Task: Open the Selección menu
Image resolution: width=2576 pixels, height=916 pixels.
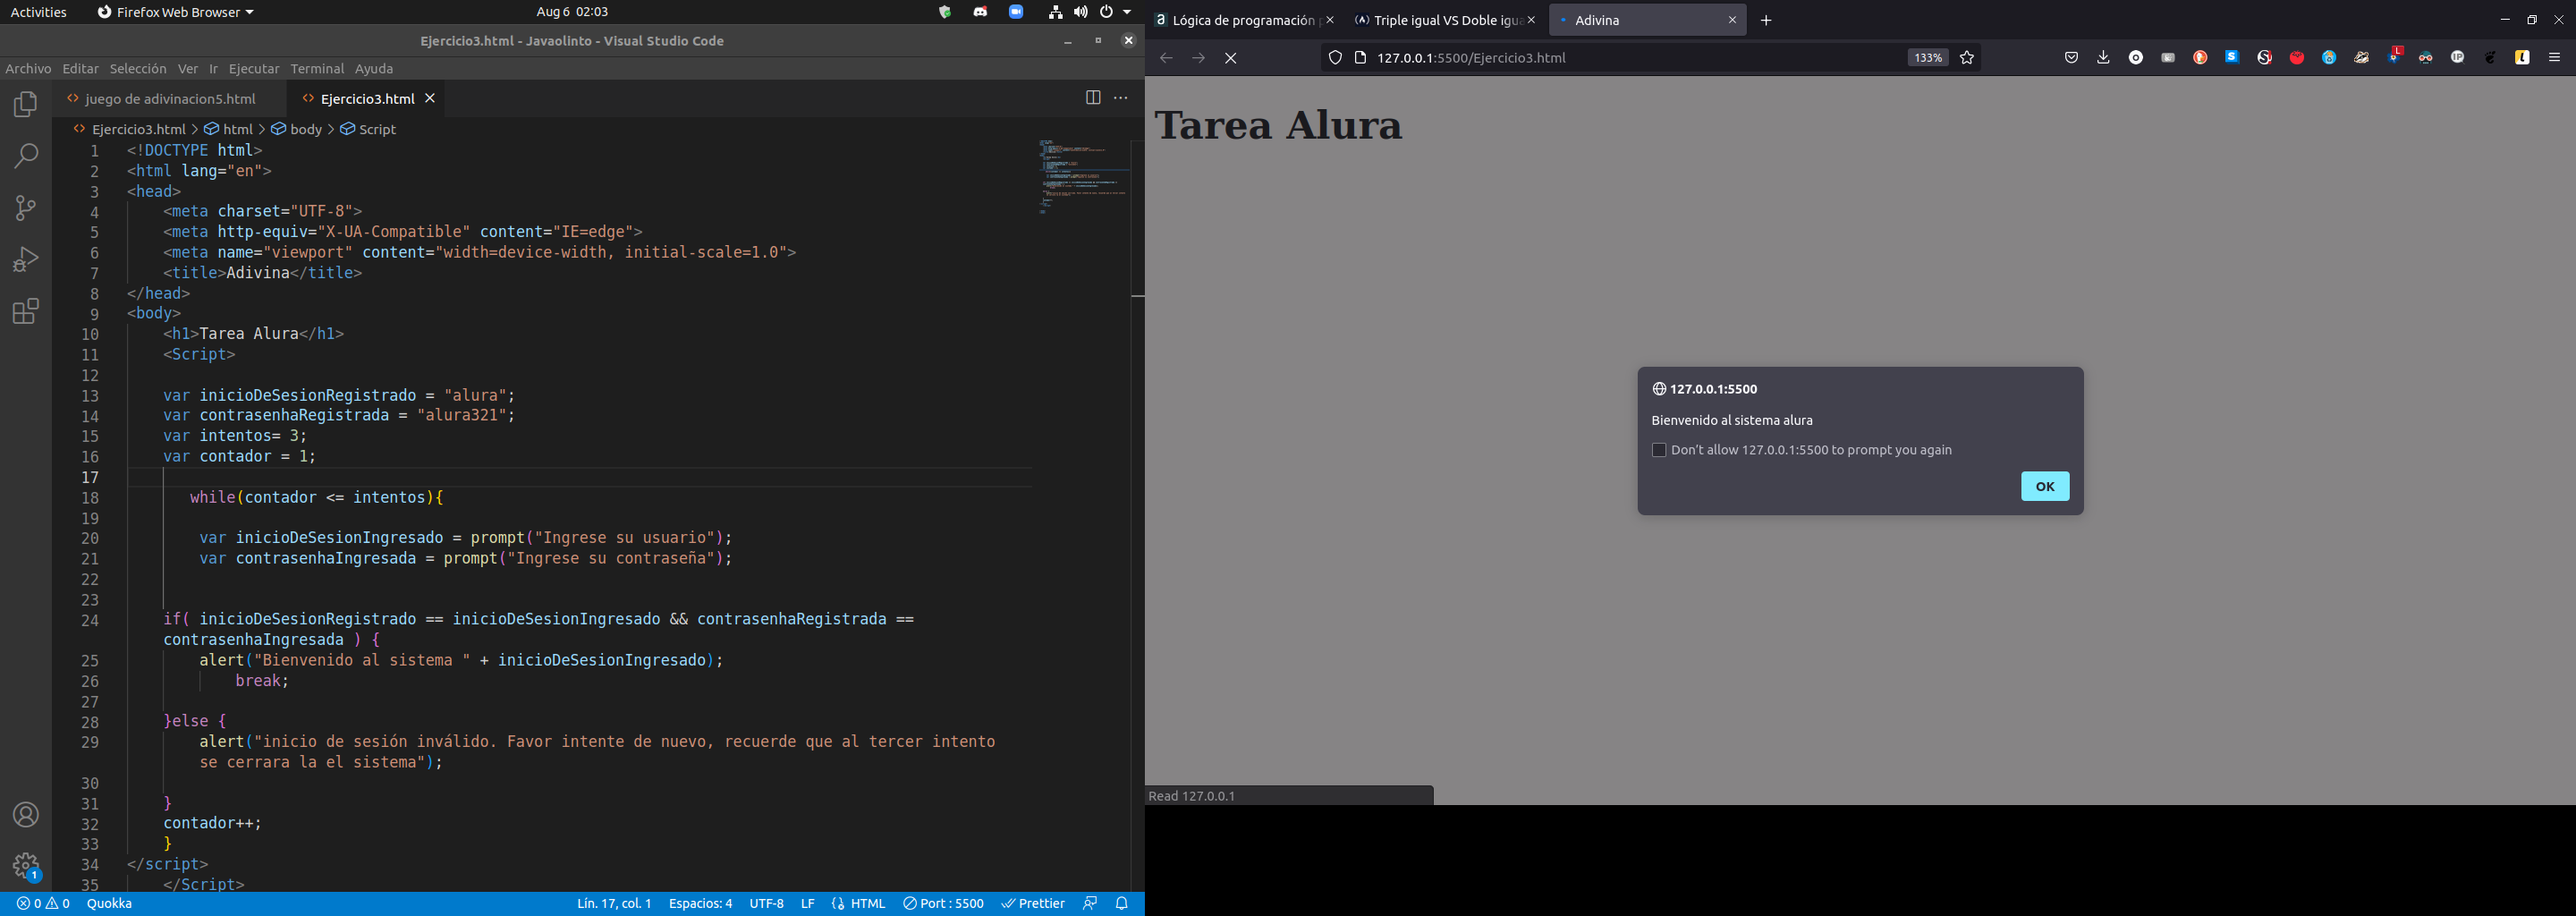Action: point(138,69)
